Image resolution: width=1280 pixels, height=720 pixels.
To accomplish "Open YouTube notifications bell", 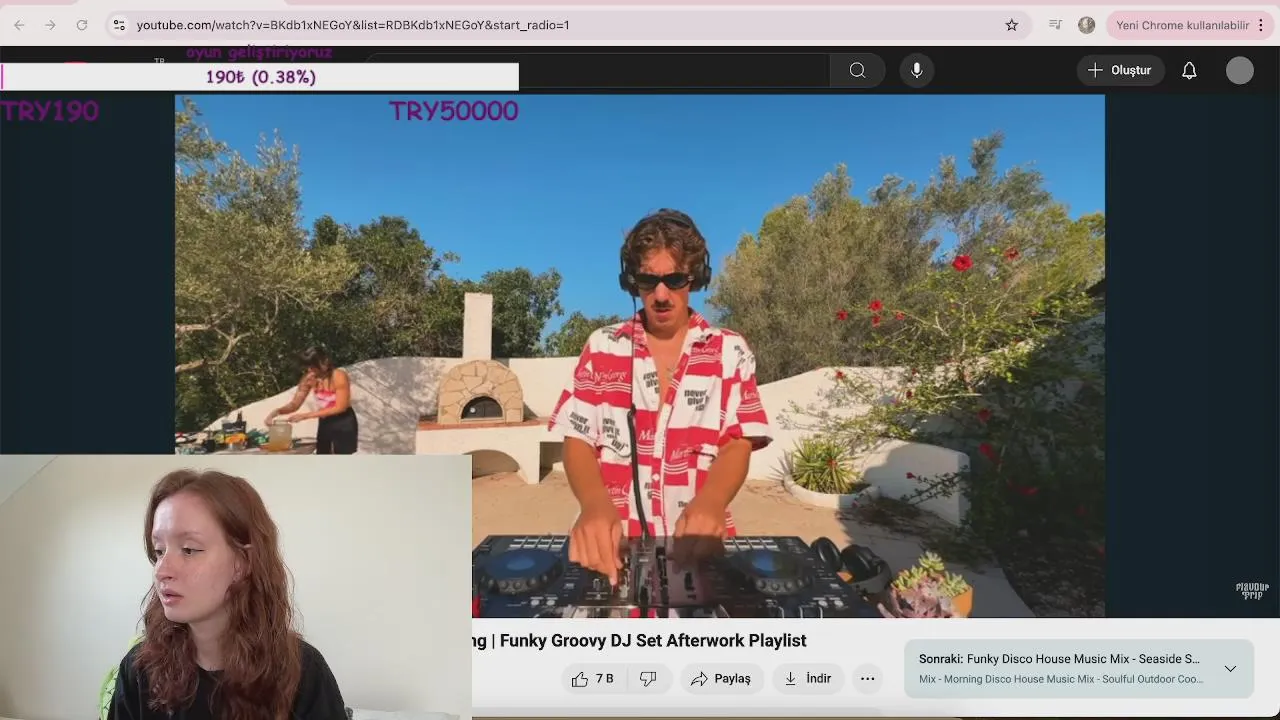I will pyautogui.click(x=1189, y=70).
